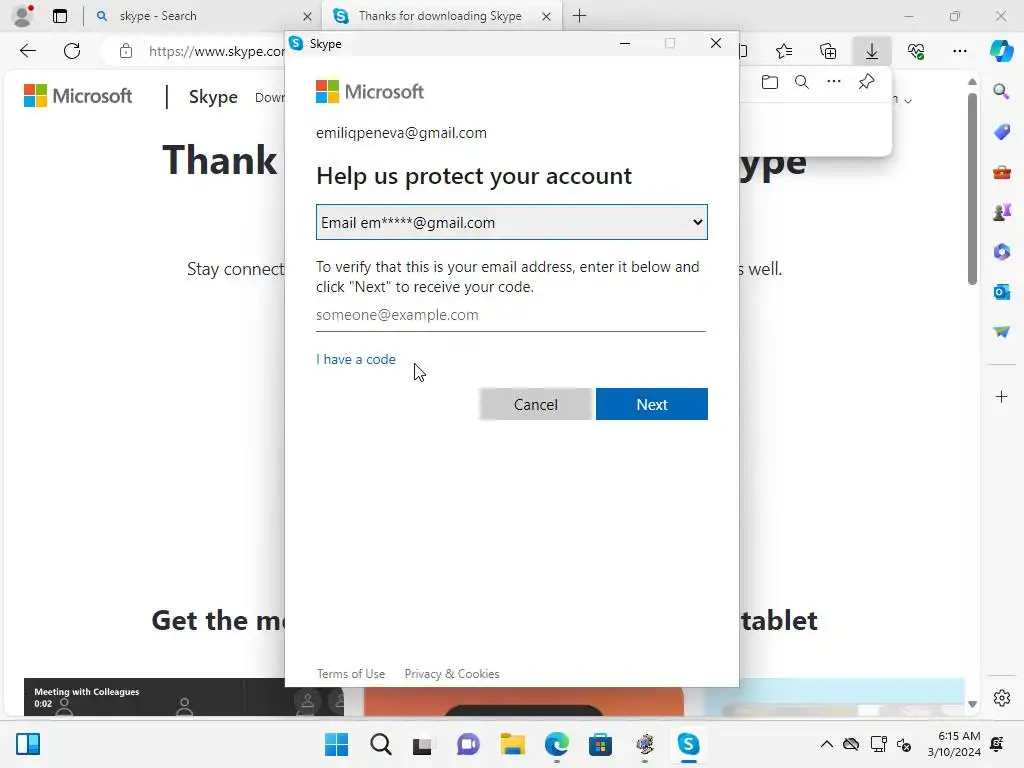Image resolution: width=1024 pixels, height=768 pixels.
Task: Open a new browser tab
Action: 579,16
